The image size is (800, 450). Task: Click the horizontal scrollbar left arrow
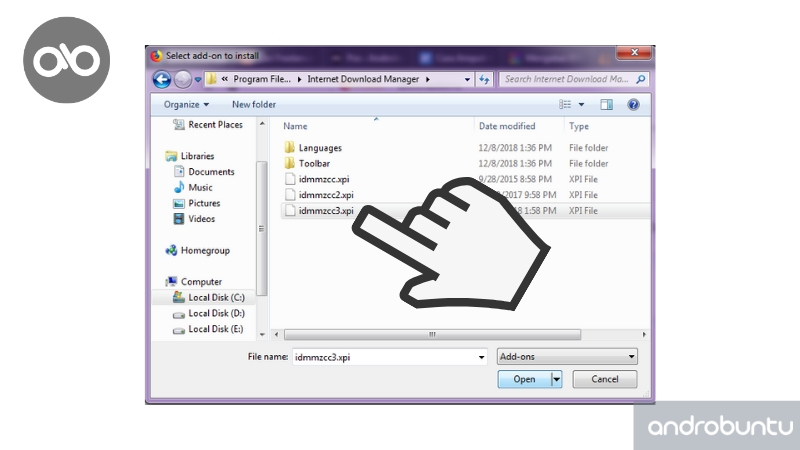tap(277, 335)
